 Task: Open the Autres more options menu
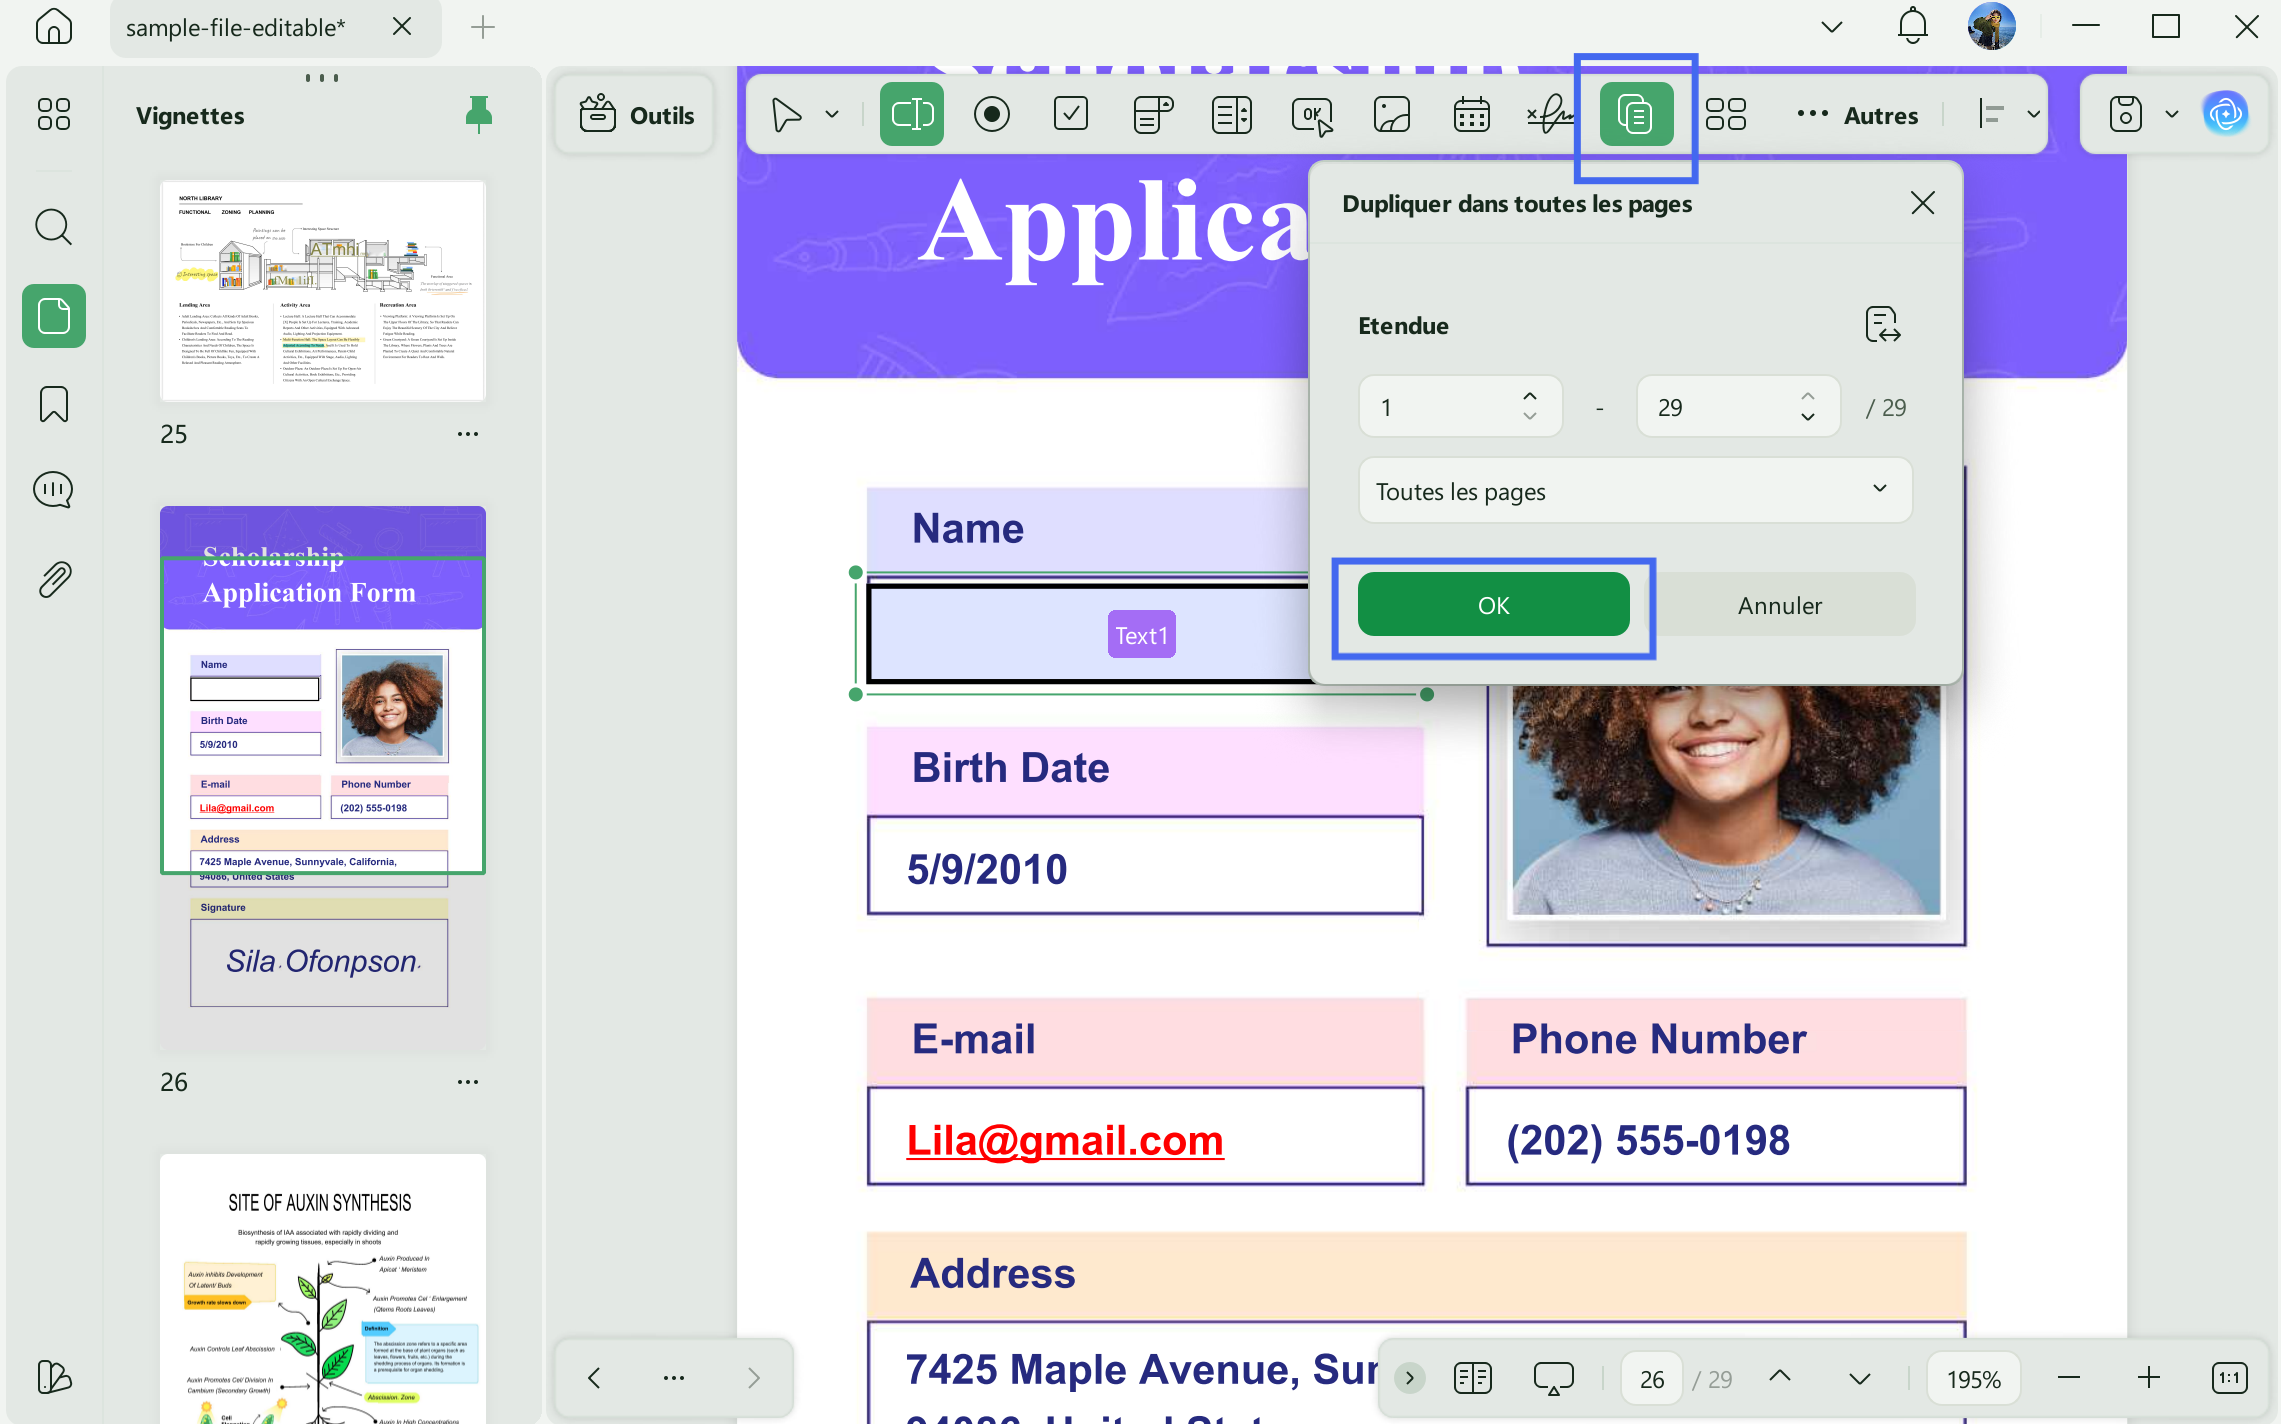coord(1856,115)
